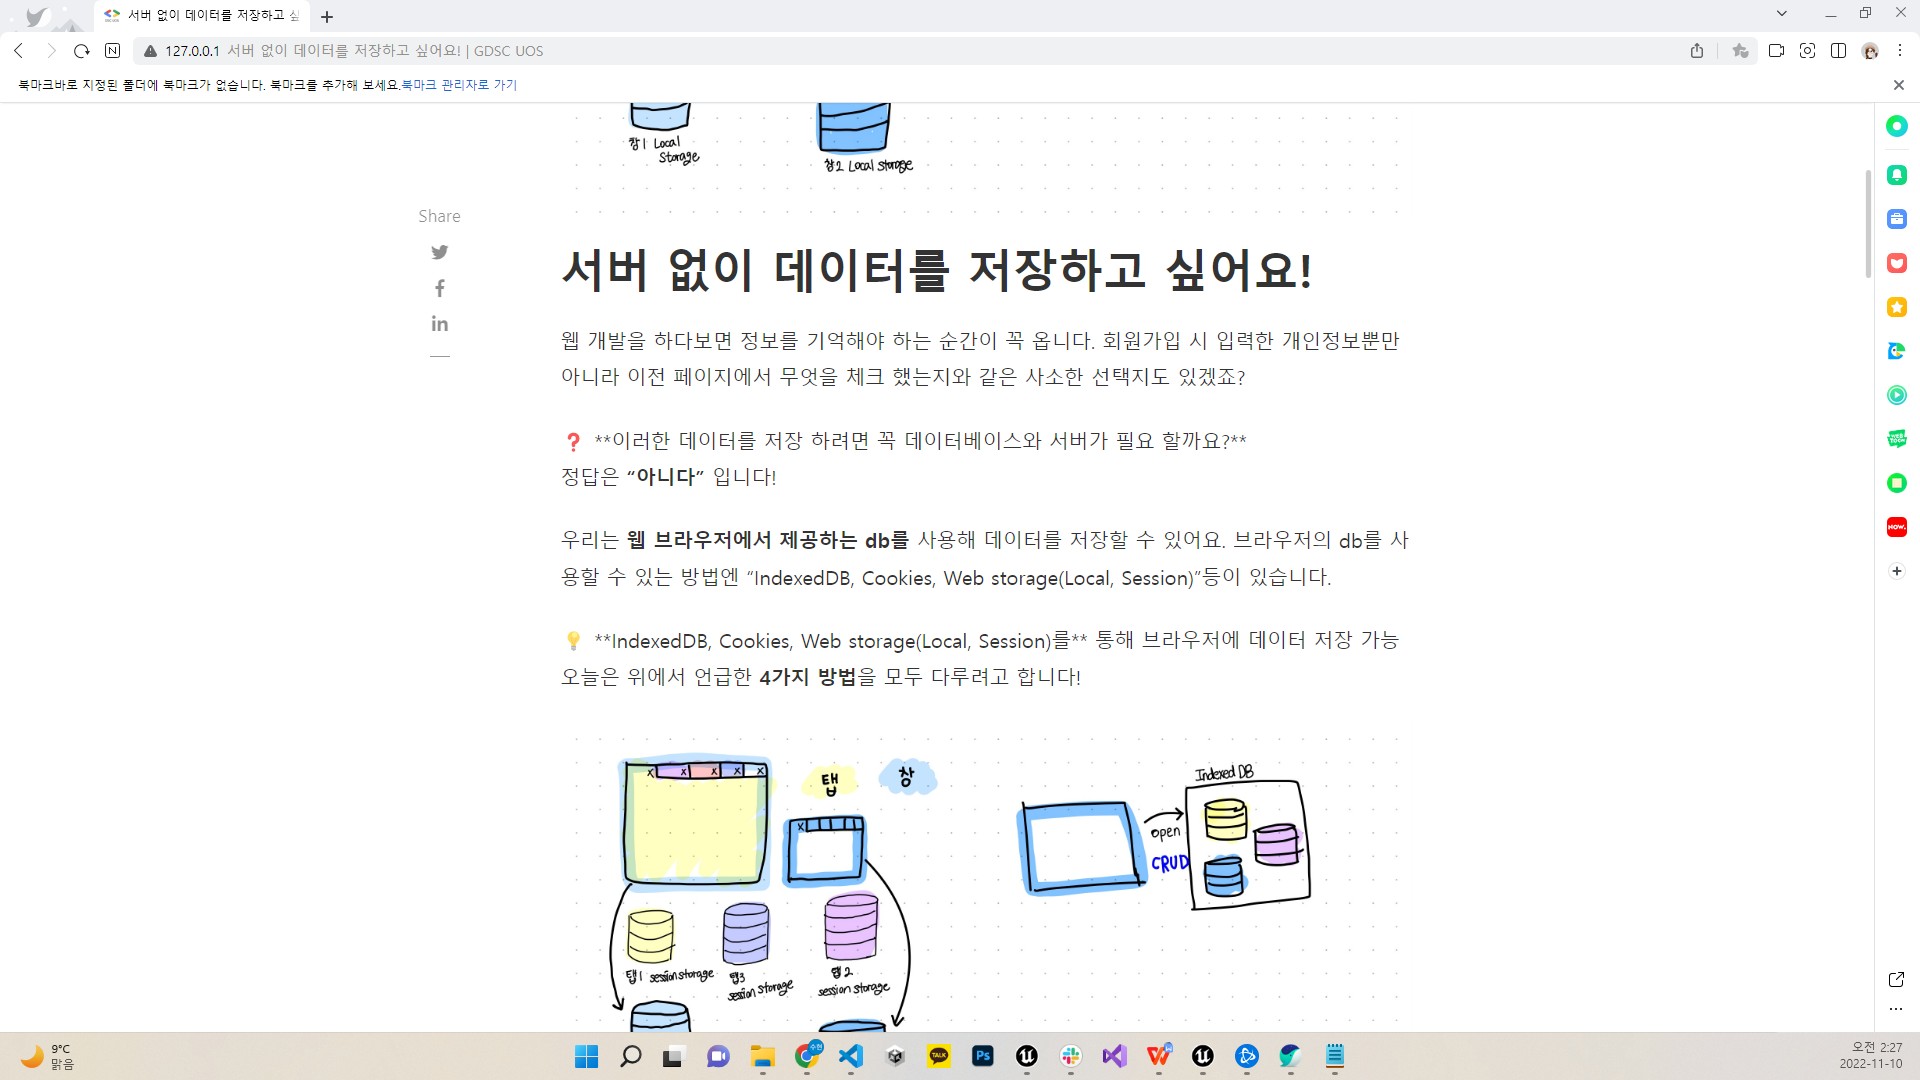Viewport: 1920px width, 1080px height.
Task: Reload the current page
Action: pos(82,51)
